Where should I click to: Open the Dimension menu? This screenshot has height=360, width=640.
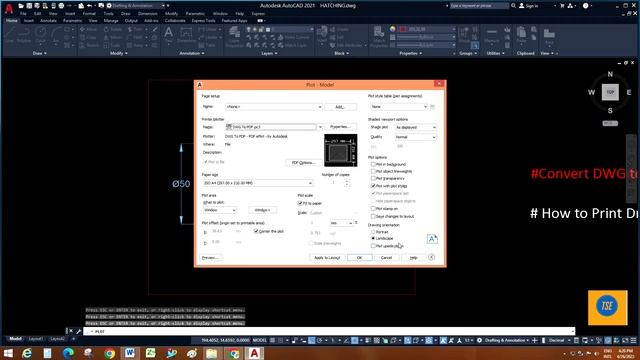point(147,13)
